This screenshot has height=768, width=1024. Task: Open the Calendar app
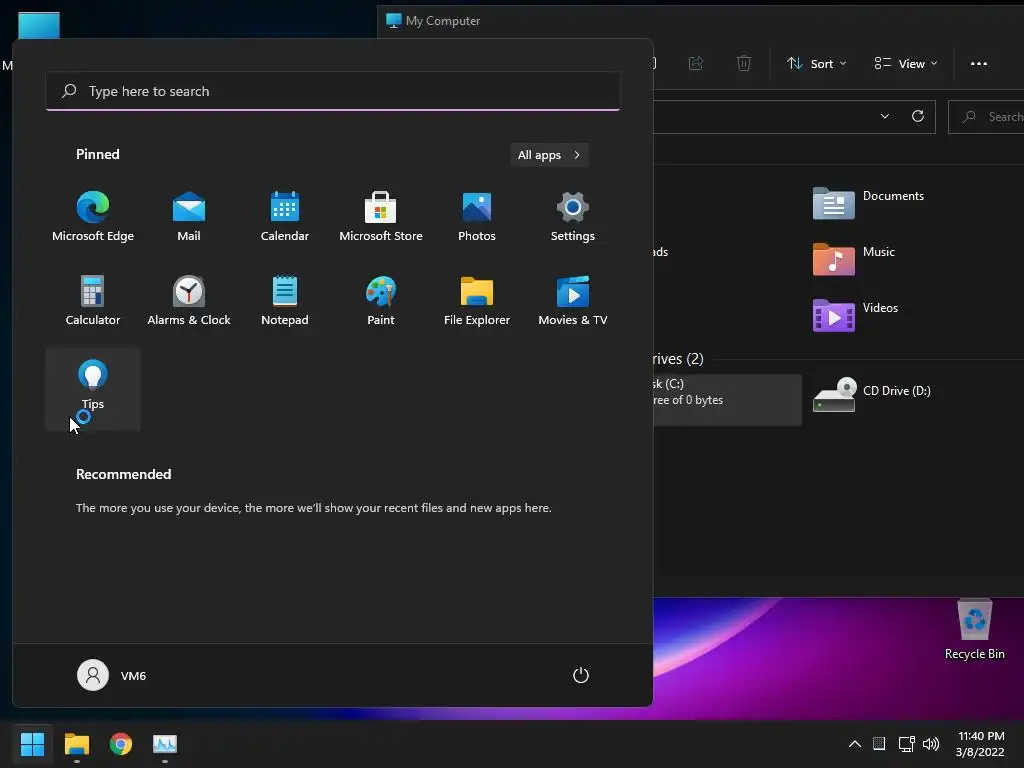(x=285, y=217)
